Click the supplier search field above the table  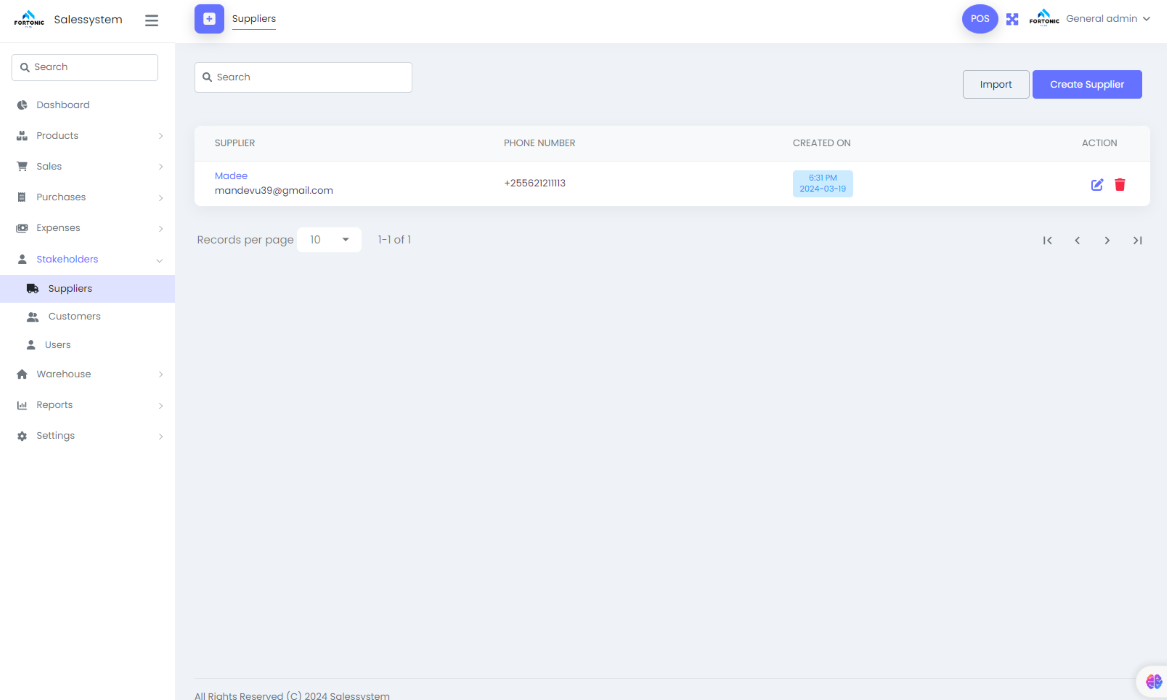click(x=303, y=77)
